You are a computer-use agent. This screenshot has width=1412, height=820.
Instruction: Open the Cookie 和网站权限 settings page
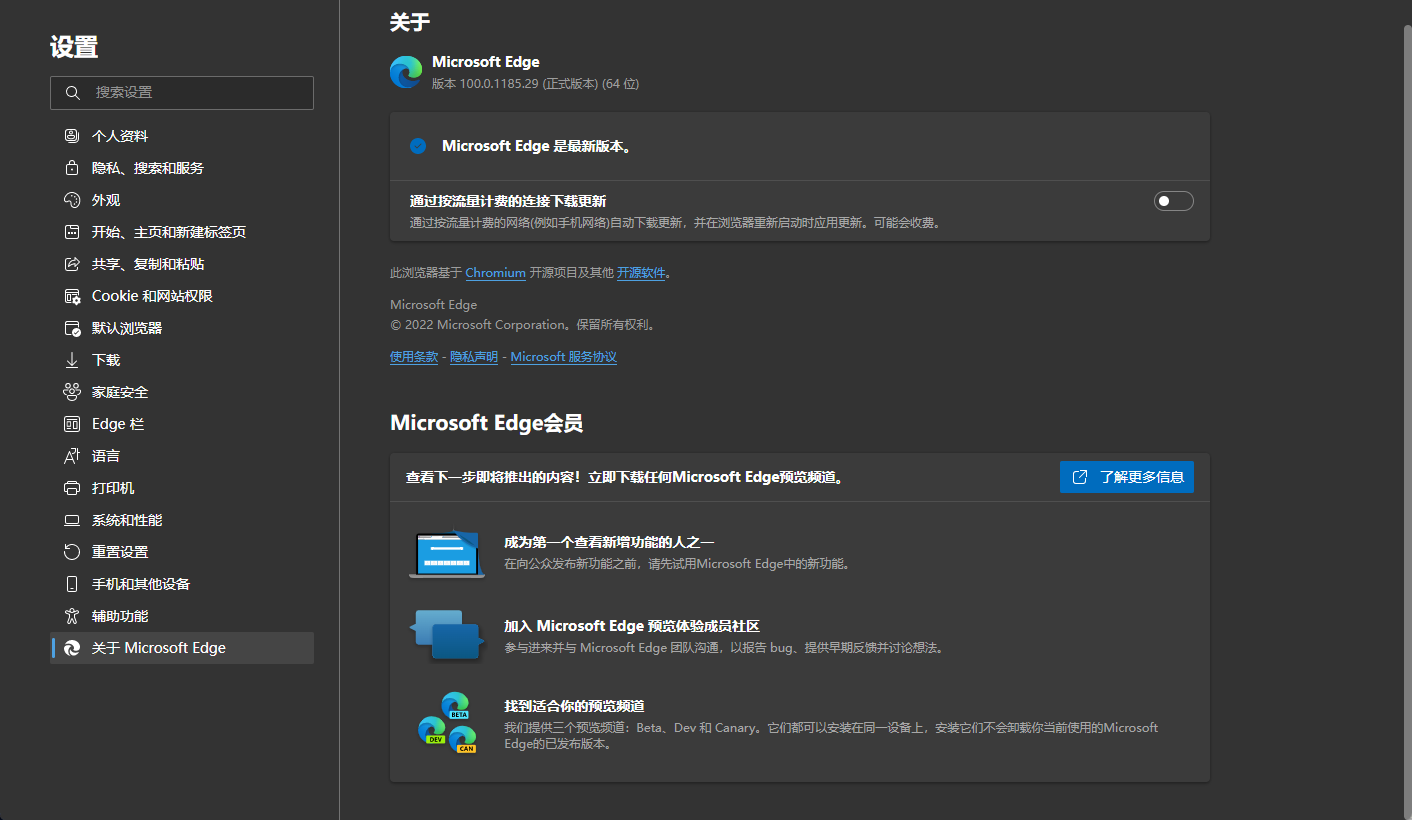point(152,296)
